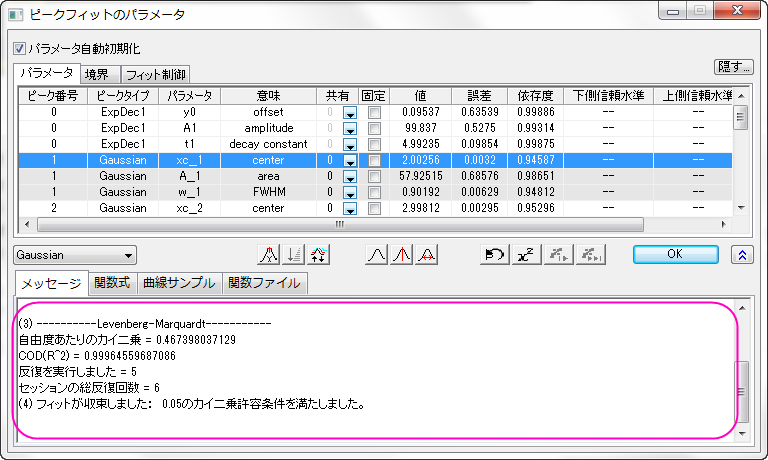Click the 誤差 column header
This screenshot has width=768, height=460.
(x=479, y=96)
